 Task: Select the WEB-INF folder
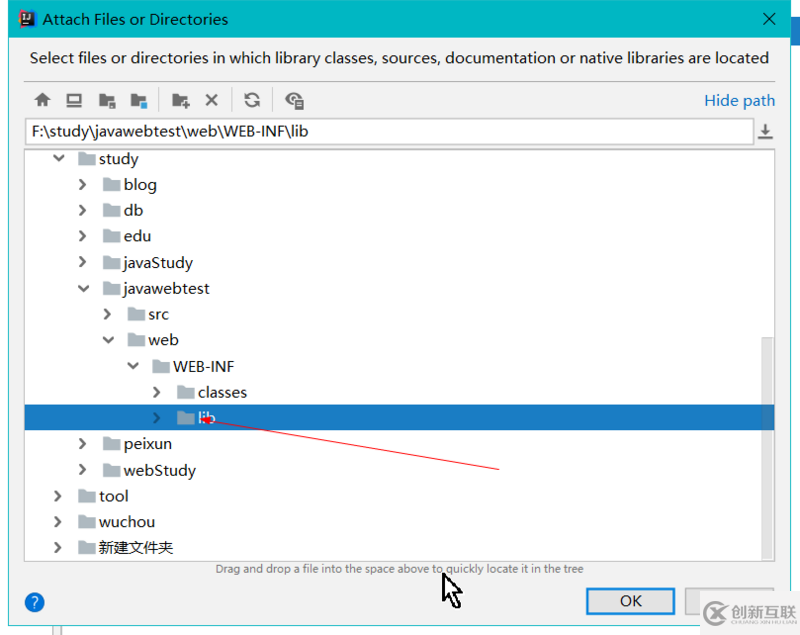click(193, 366)
